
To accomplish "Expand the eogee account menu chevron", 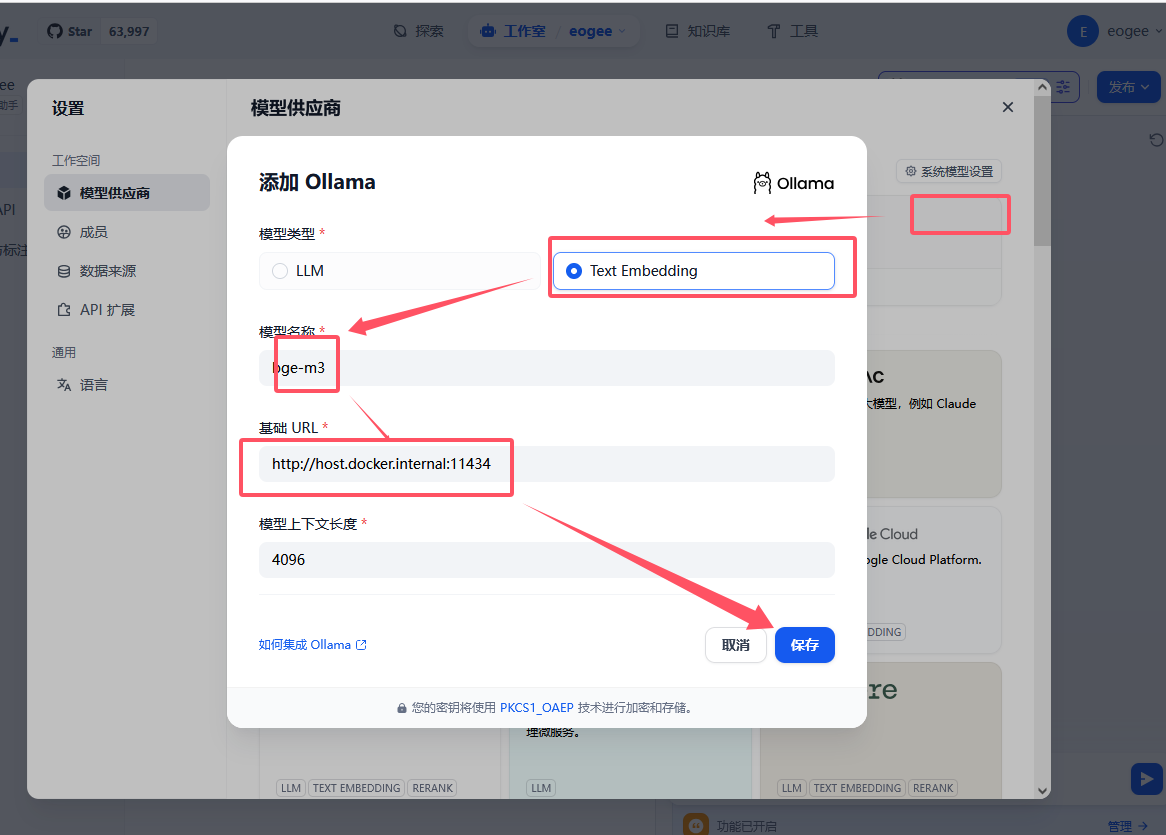I will click(x=1159, y=31).
